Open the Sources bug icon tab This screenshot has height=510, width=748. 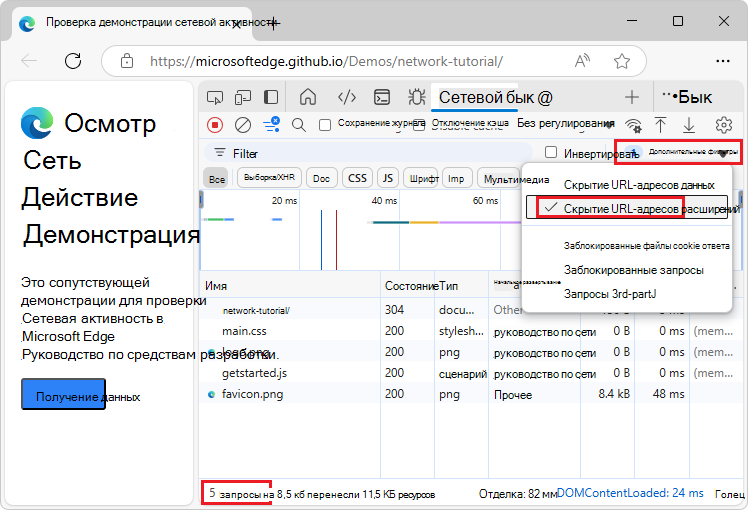pos(416,97)
